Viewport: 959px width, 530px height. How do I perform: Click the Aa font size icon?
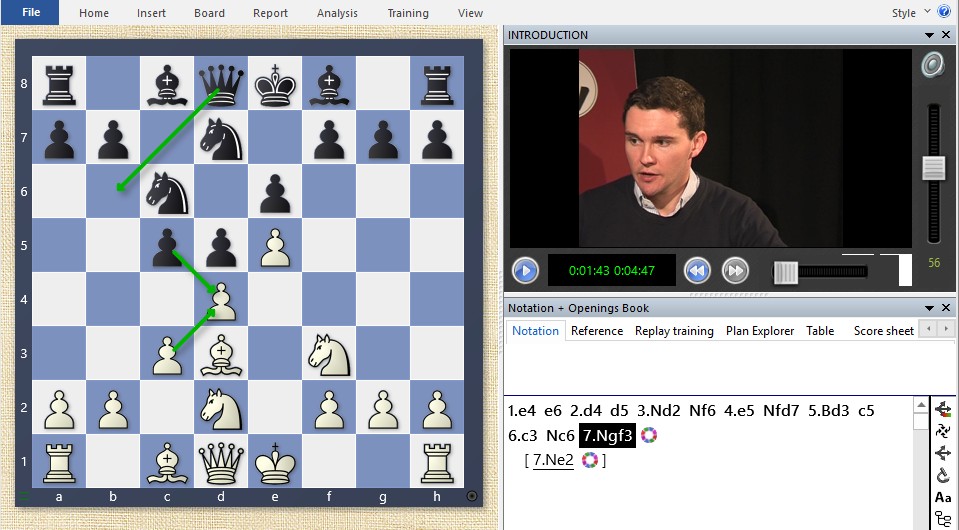pos(943,497)
